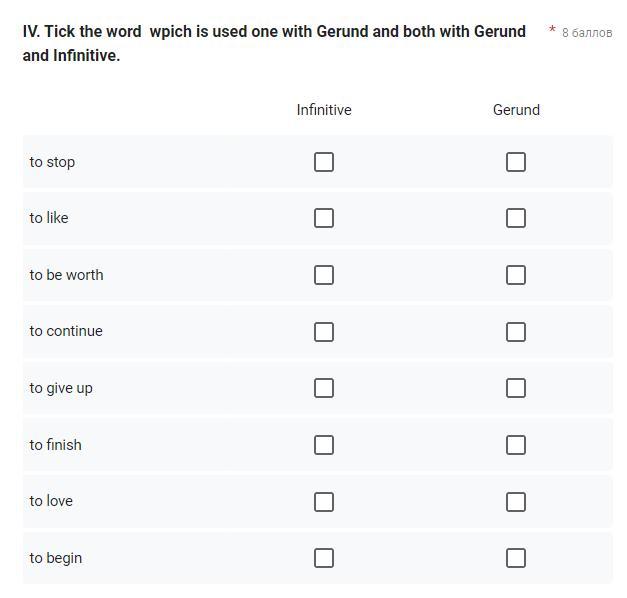Click the '8 баллов' points label
627x598 pixels.
point(587,32)
